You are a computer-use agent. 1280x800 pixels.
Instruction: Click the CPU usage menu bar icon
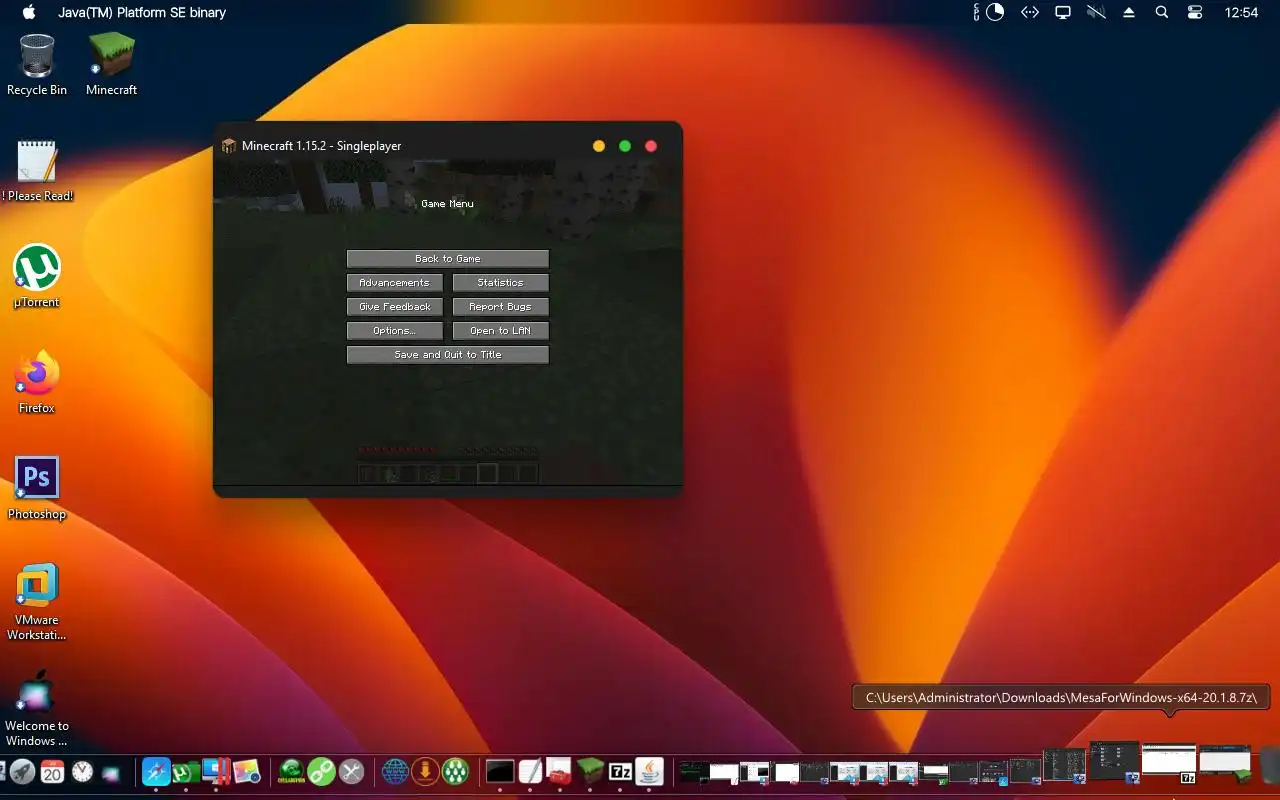coord(990,13)
